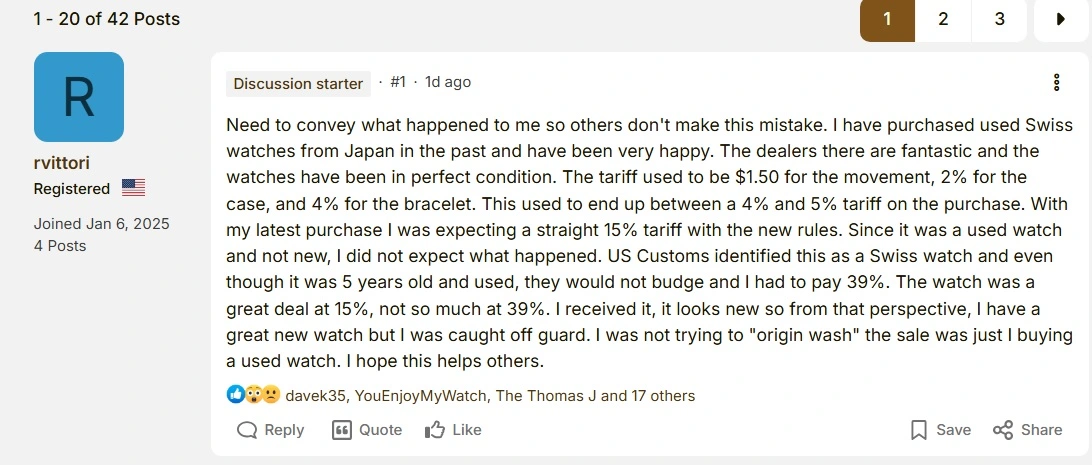This screenshot has width=1092, height=465.
Task: Click the Save bookmark icon
Action: coord(919,430)
